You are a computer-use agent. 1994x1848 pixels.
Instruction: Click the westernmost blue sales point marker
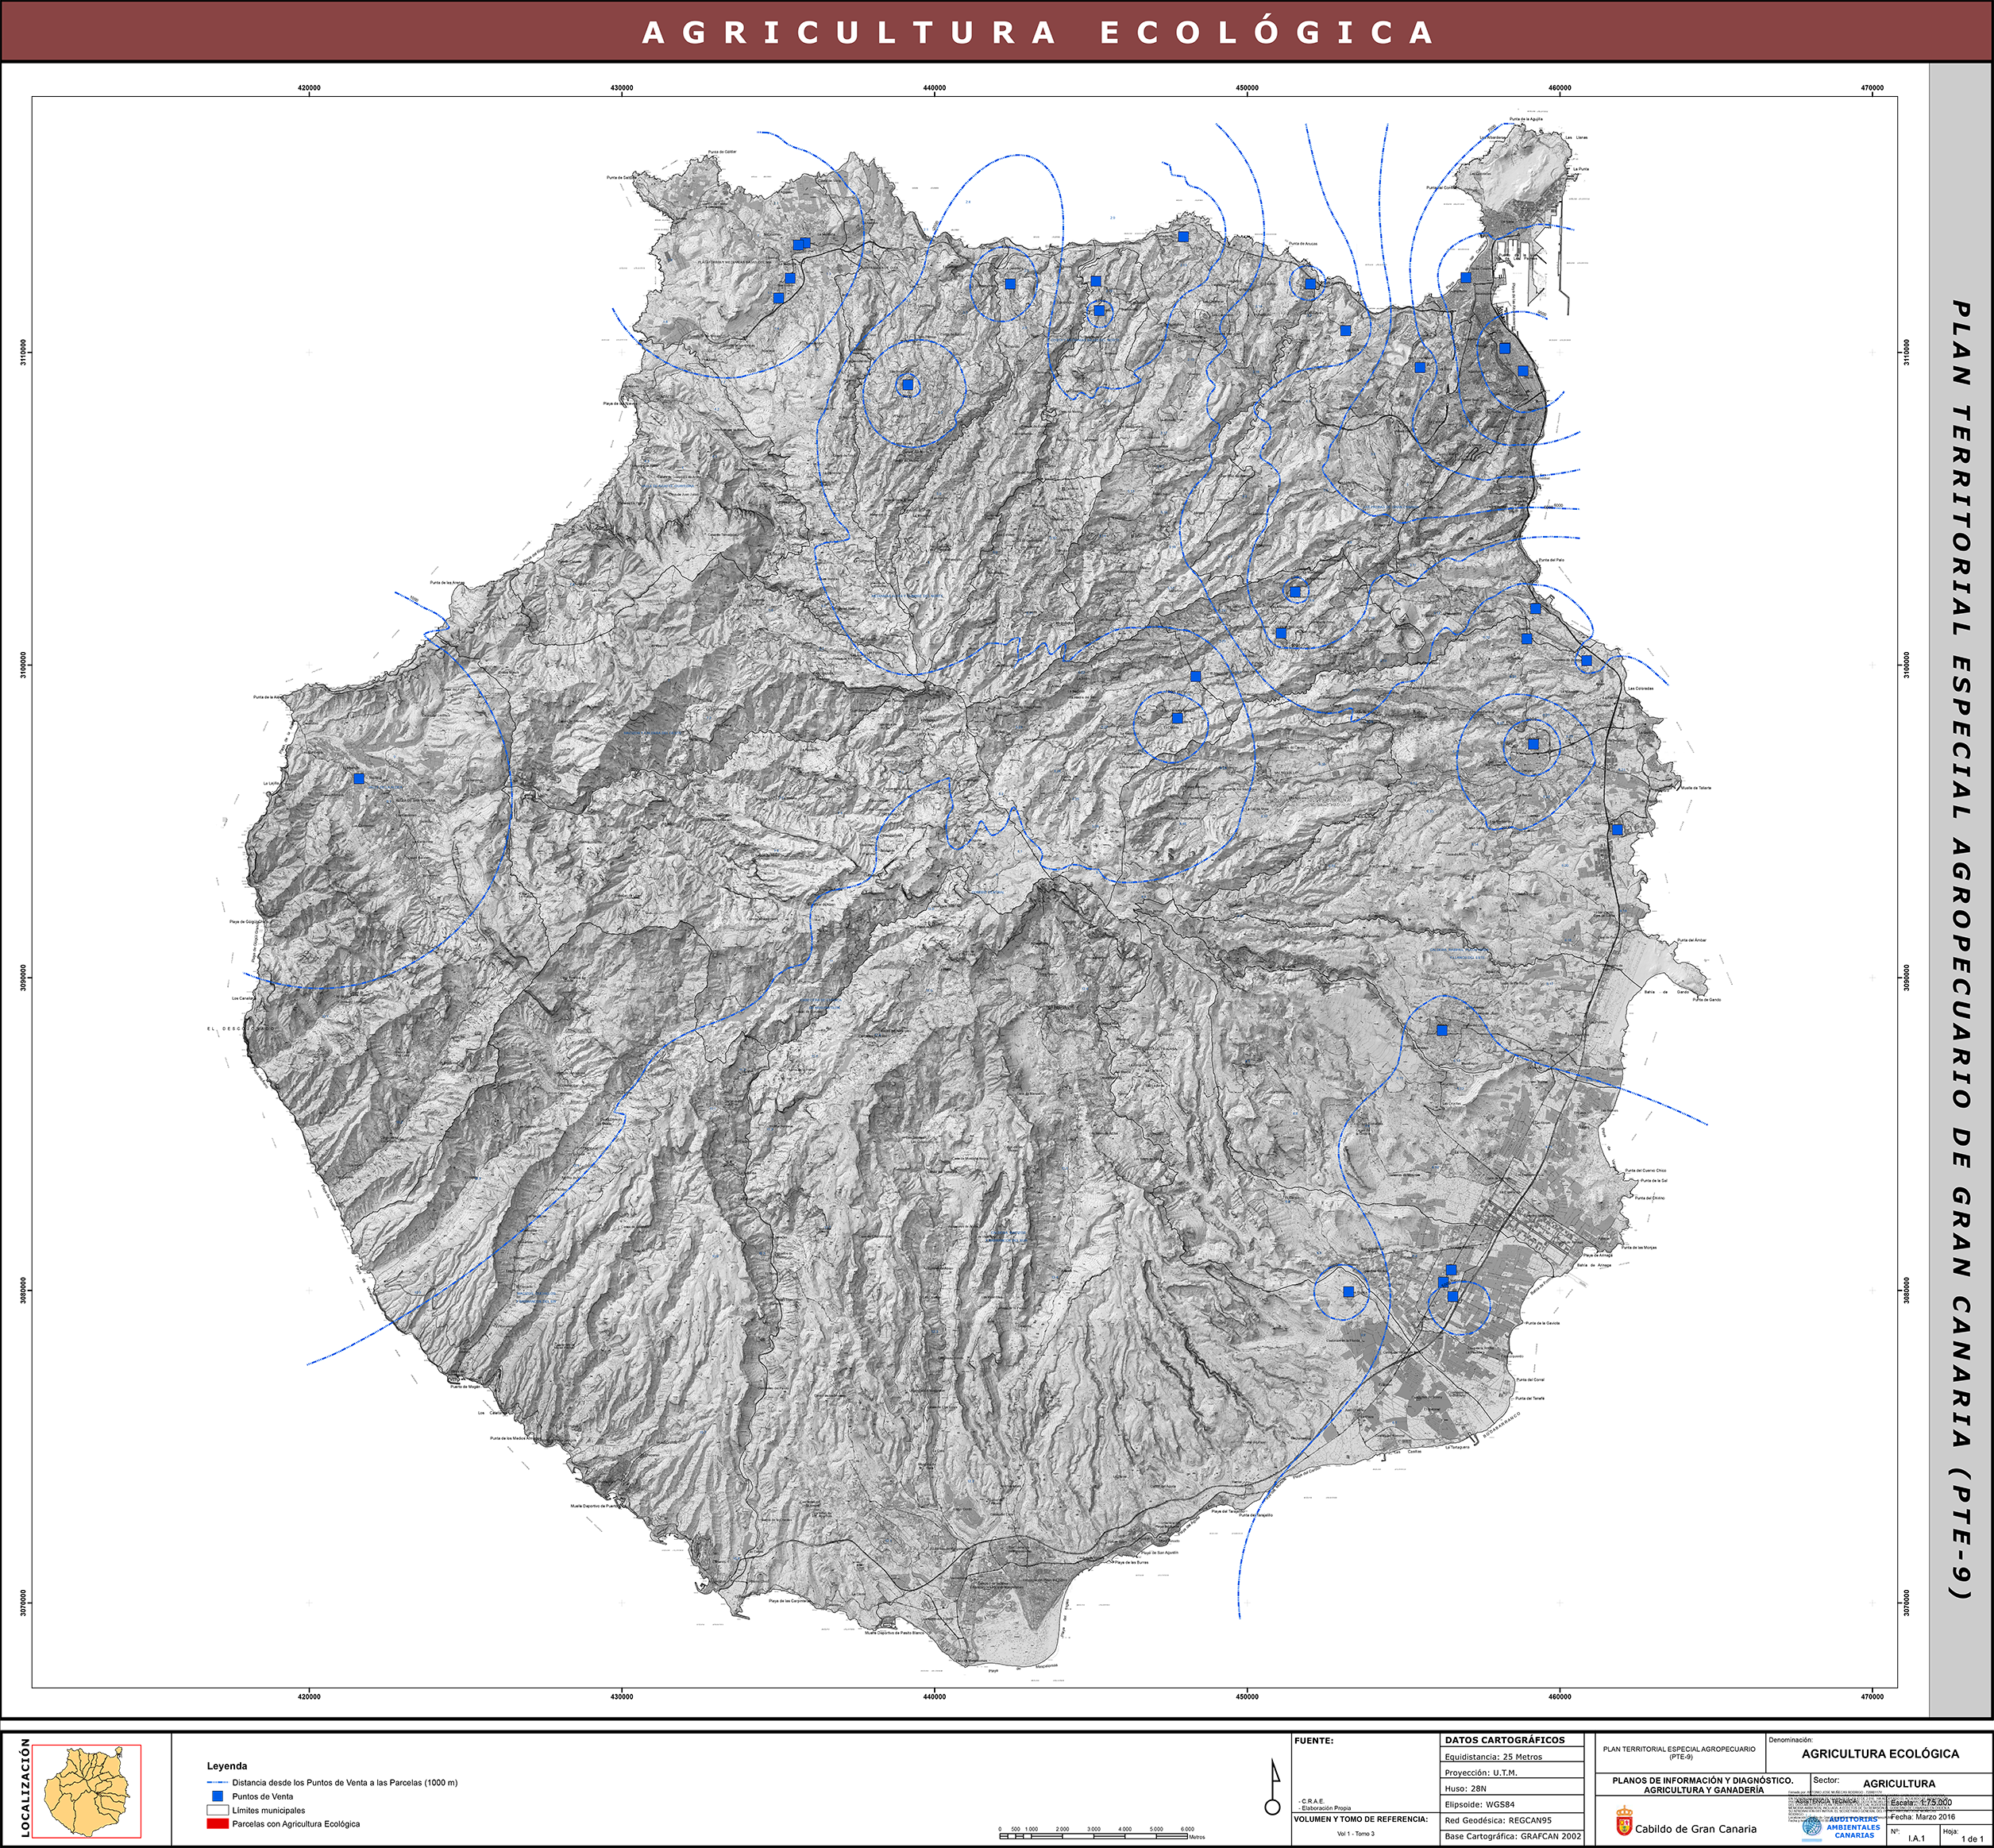pos(359,779)
